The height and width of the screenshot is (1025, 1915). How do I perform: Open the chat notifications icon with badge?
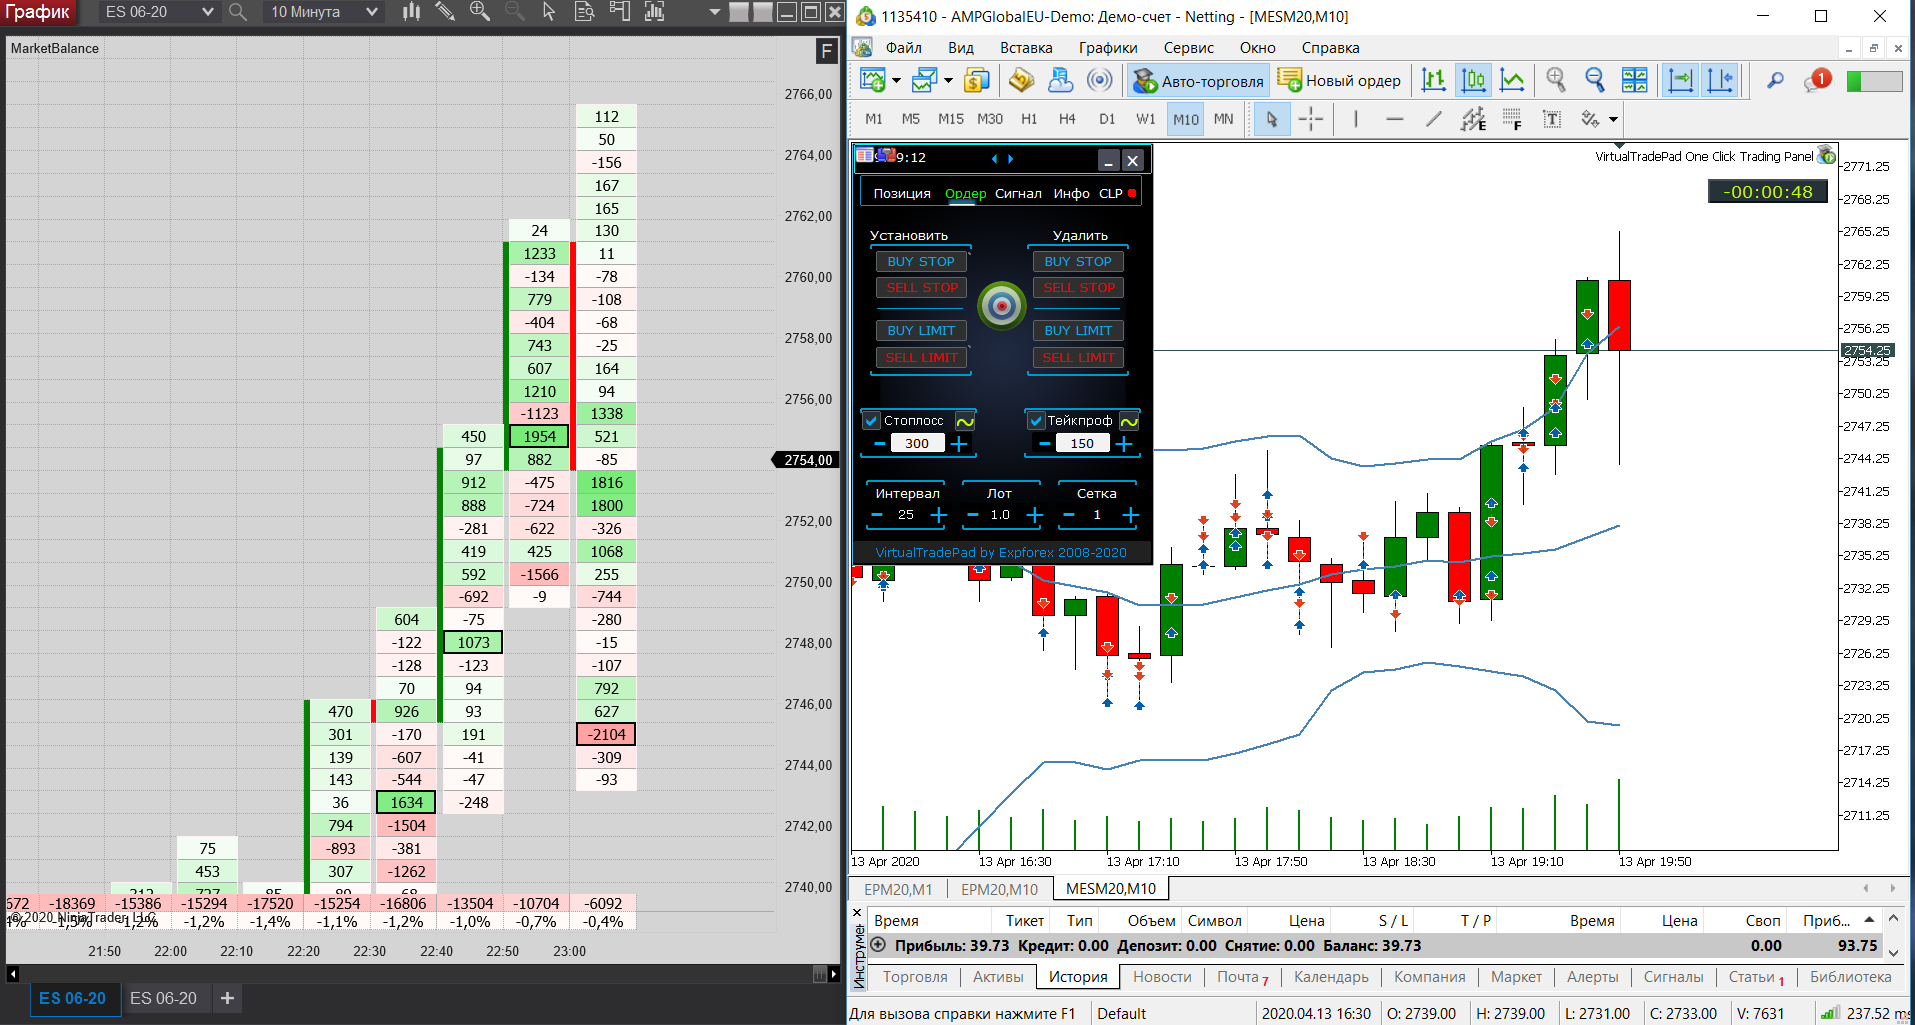[1816, 81]
